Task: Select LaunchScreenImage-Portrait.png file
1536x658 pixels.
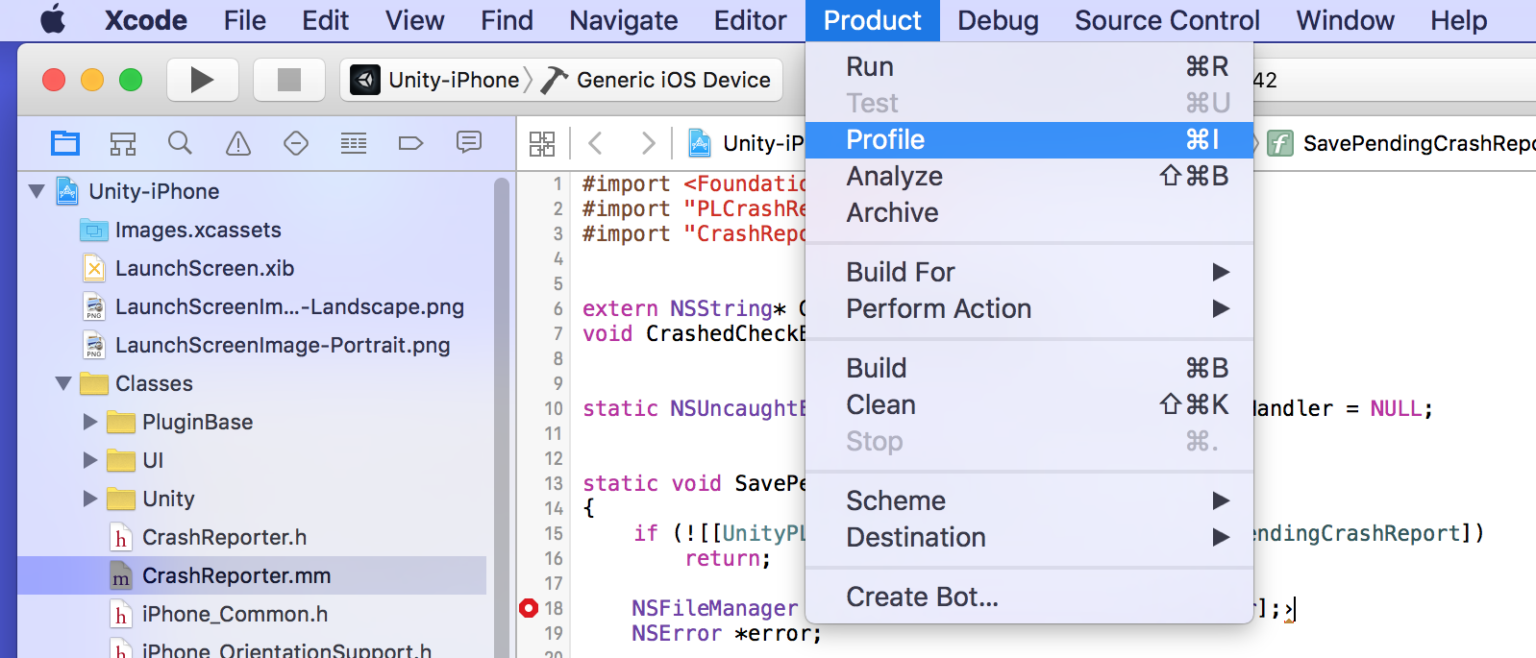Action: 282,345
